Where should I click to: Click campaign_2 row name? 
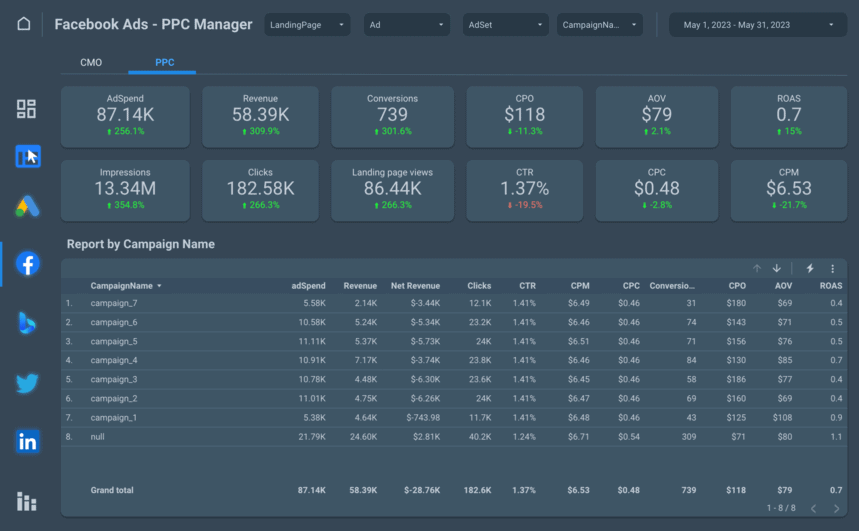pyautogui.click(x=114, y=398)
